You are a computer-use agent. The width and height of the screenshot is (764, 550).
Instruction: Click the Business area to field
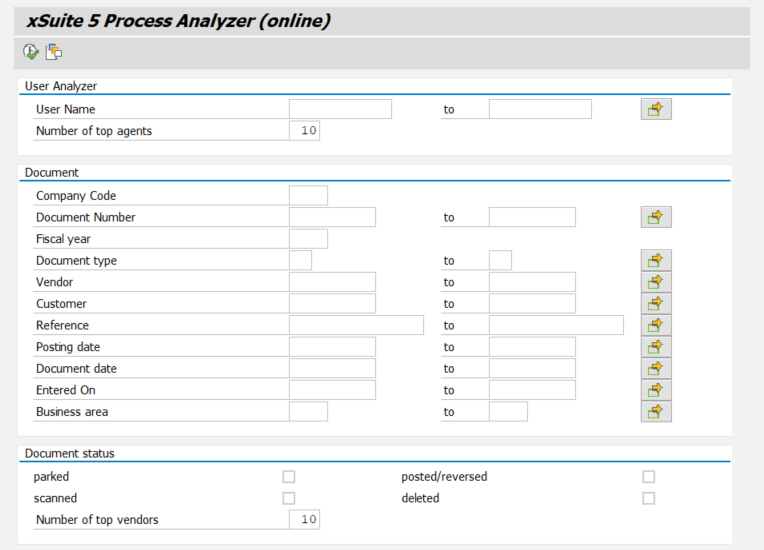click(508, 412)
